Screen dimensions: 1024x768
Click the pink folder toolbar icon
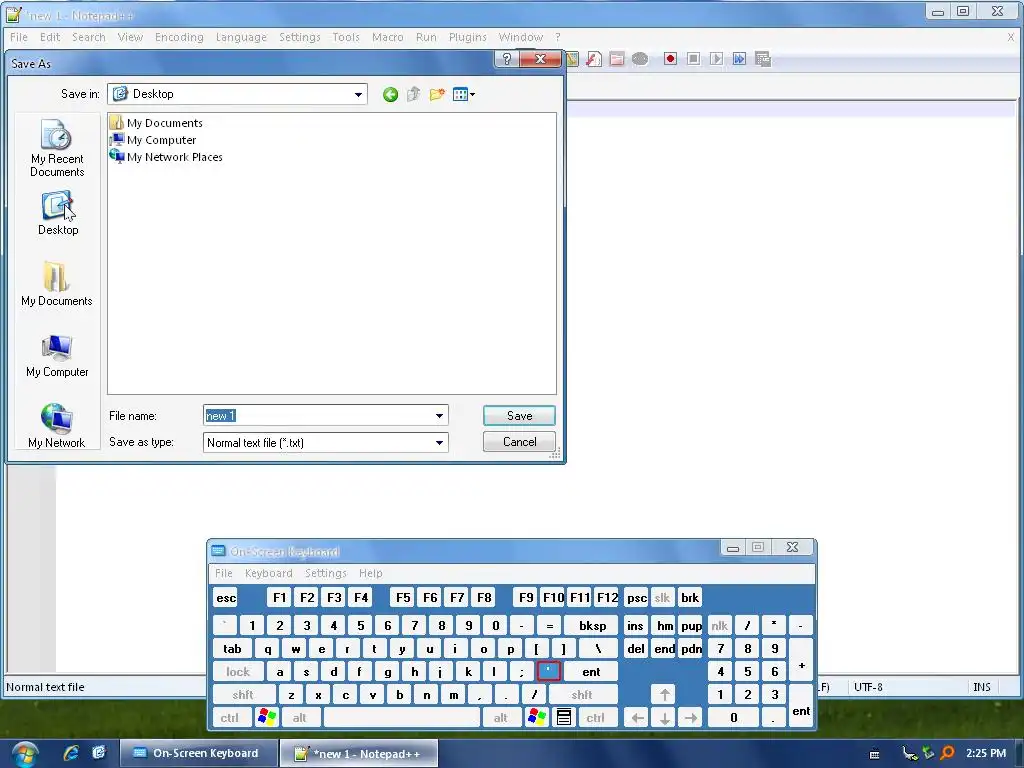616,59
